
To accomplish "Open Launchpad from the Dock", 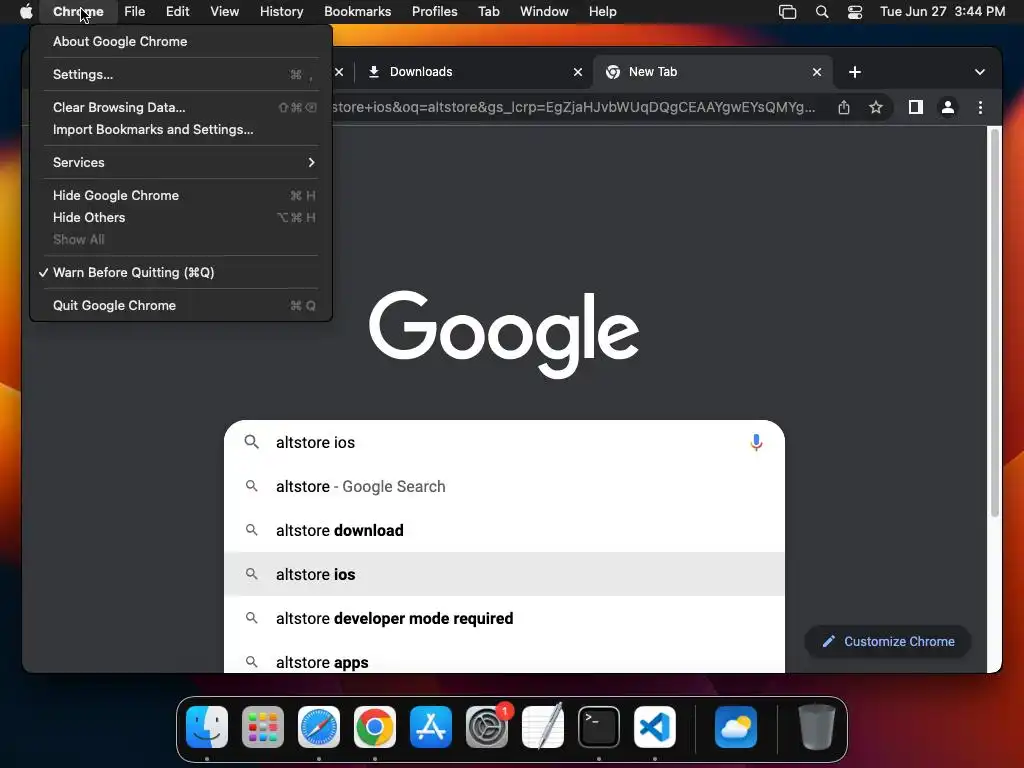I will (263, 726).
